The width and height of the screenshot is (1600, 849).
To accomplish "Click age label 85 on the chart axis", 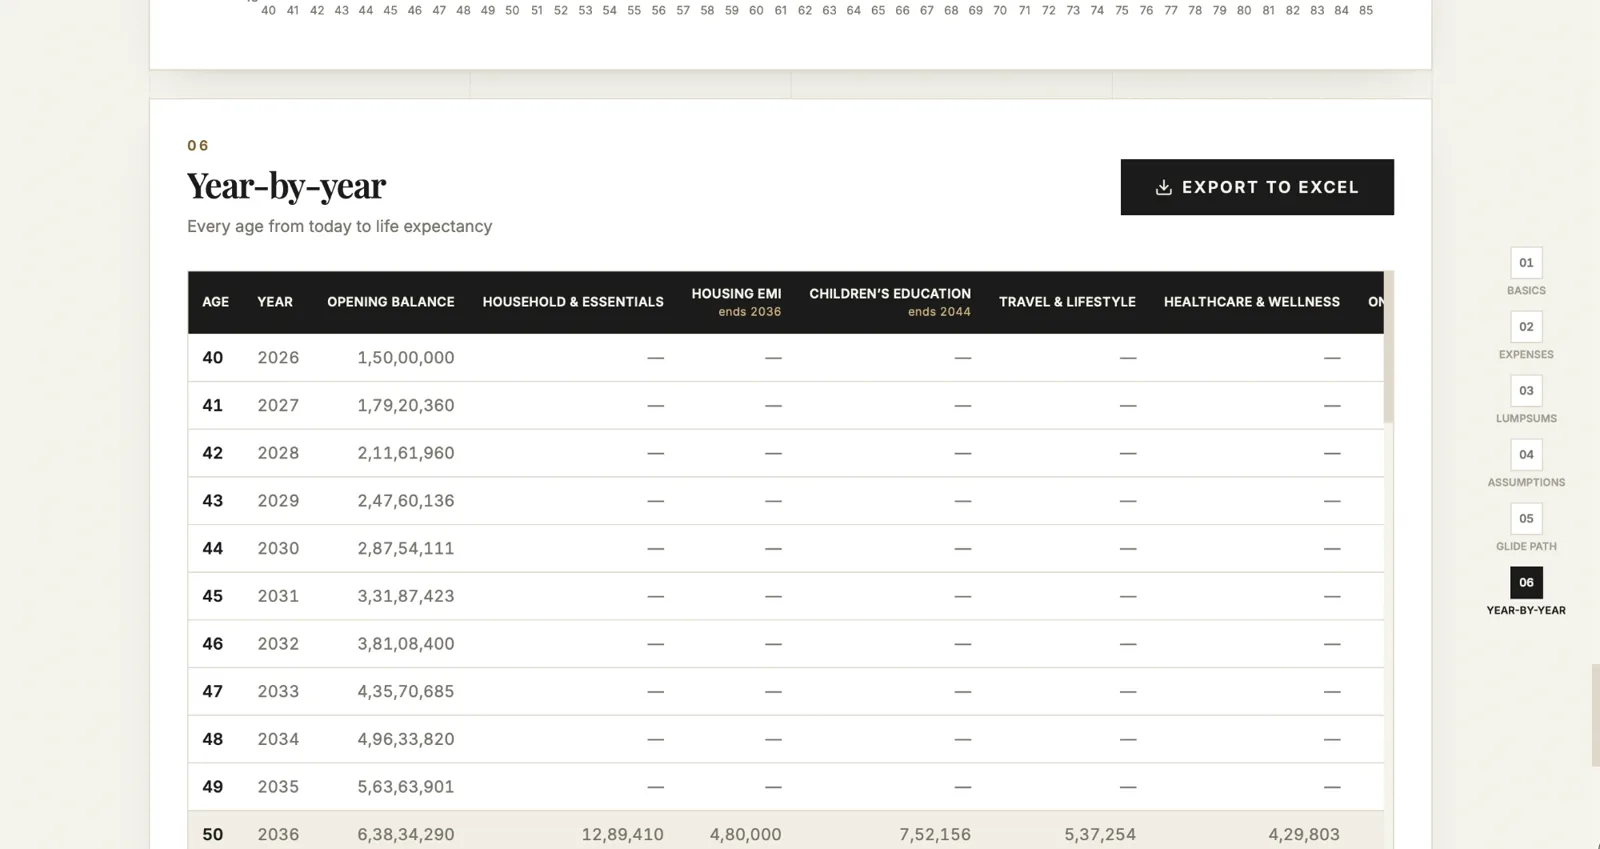I will 1366,10.
